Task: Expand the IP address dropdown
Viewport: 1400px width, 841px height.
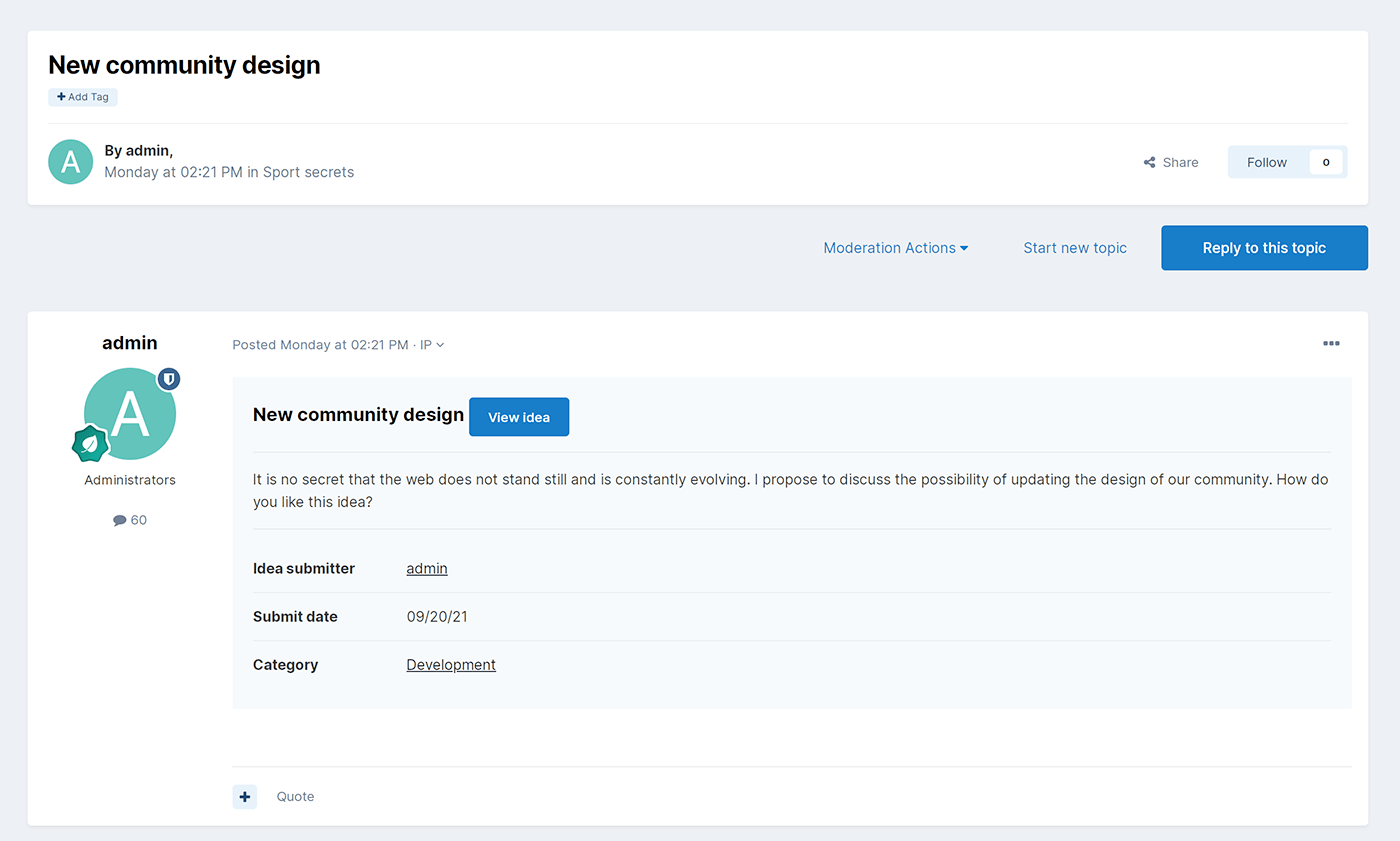Action: pyautogui.click(x=431, y=345)
